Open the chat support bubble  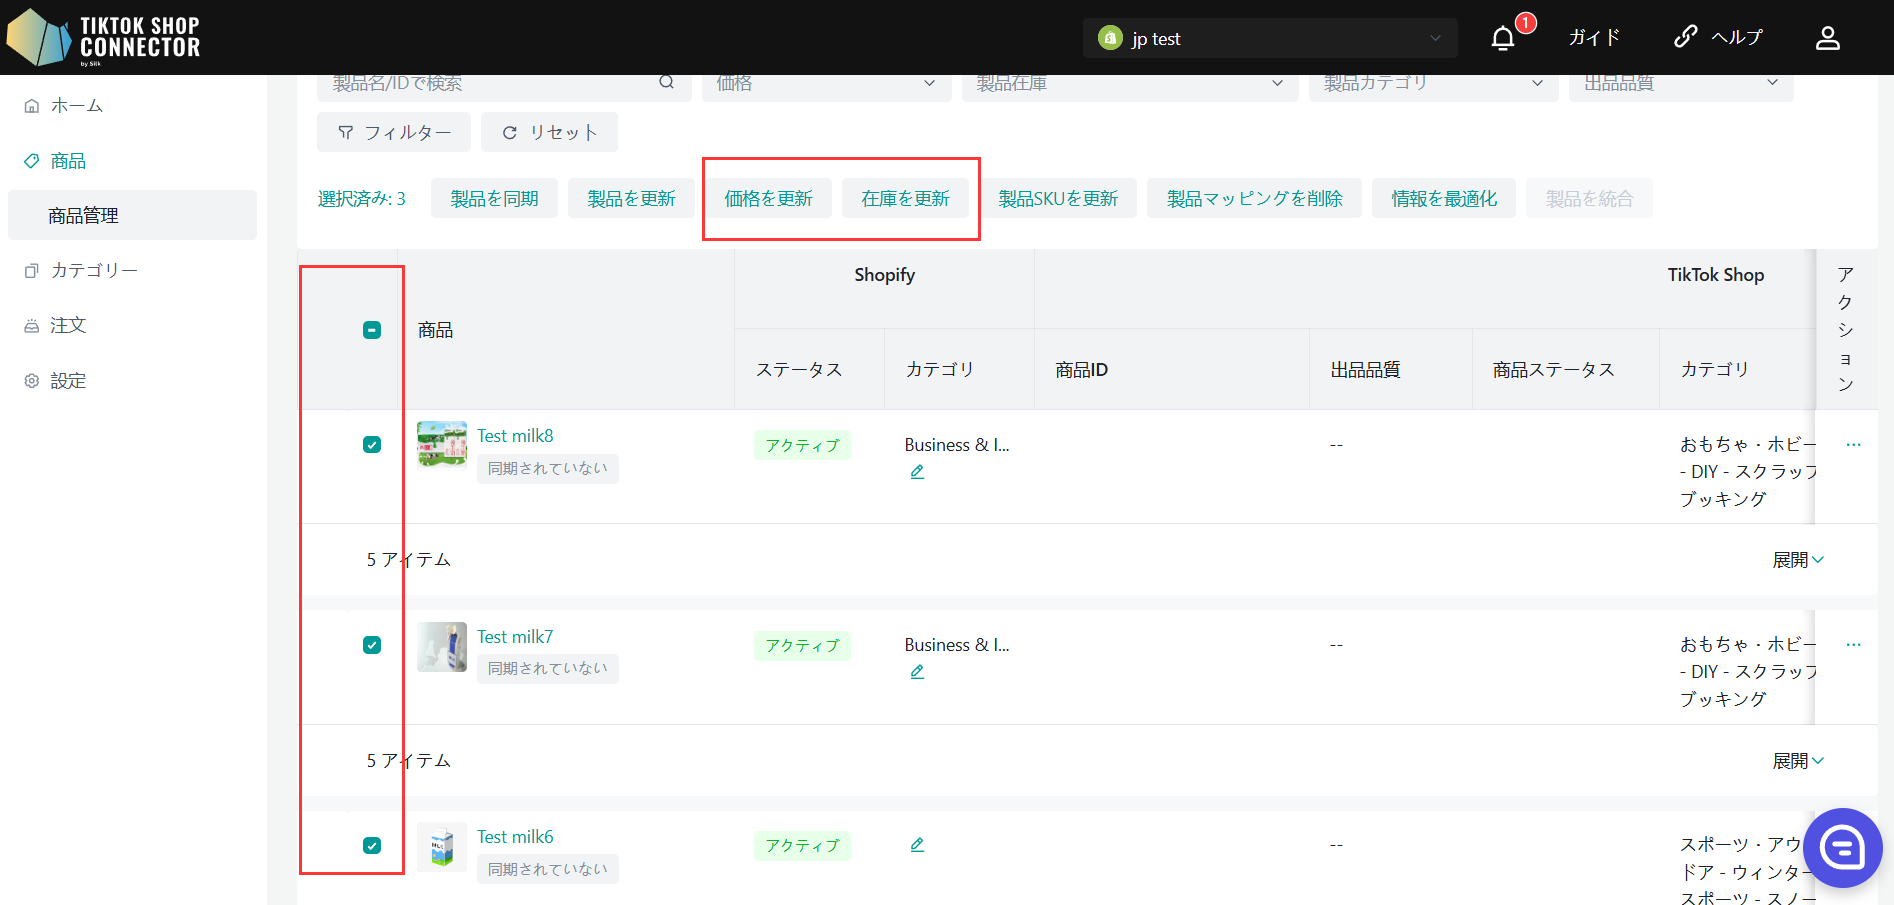(x=1842, y=848)
